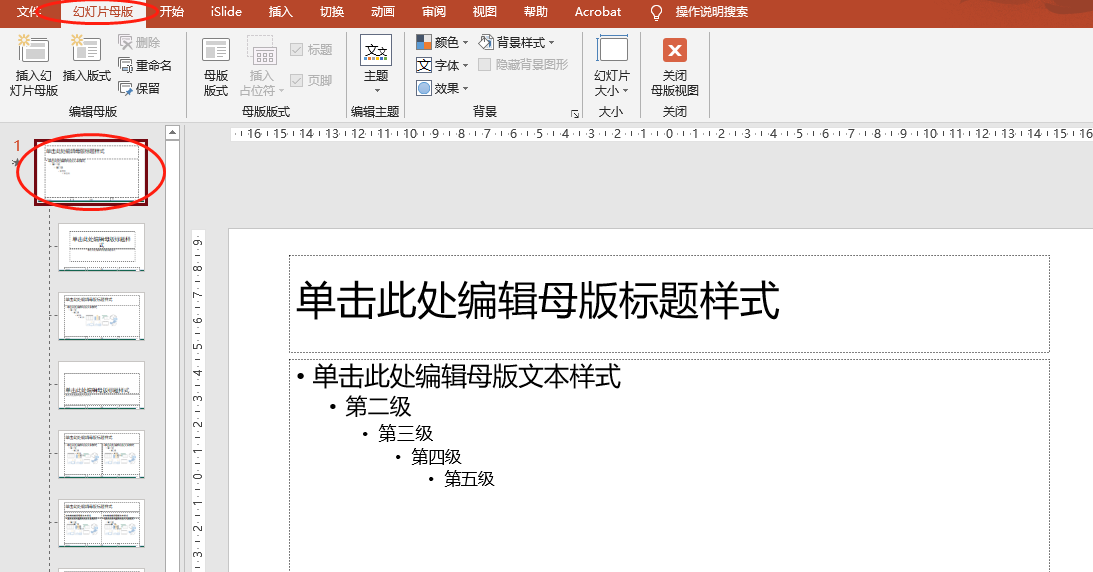1093x572 pixels.
Task: Select the first layout thumbnail under master
Action: coord(102,247)
